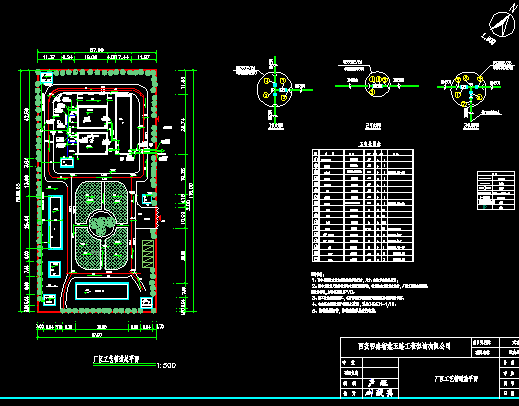Click the middle straight-pipe node detail
This screenshot has width=519, height=406.
tap(377, 84)
